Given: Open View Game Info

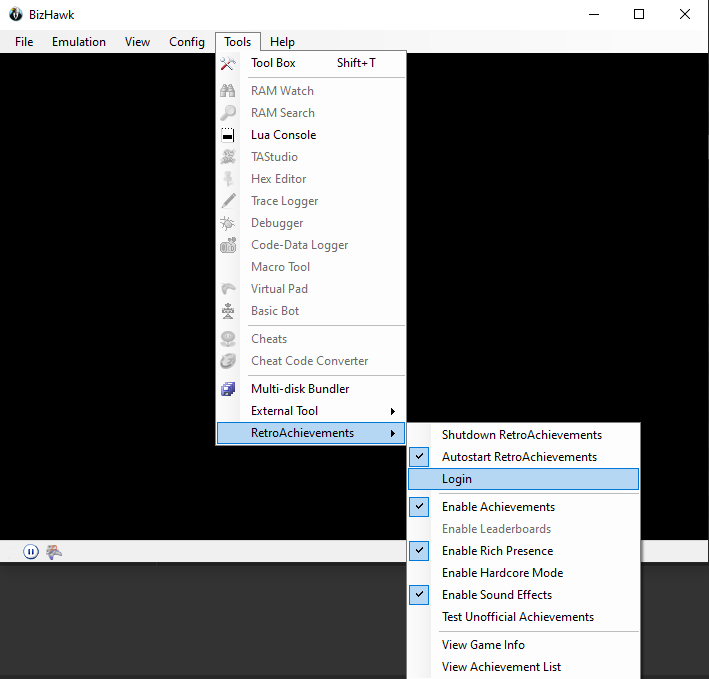Looking at the screenshot, I should point(524,645).
